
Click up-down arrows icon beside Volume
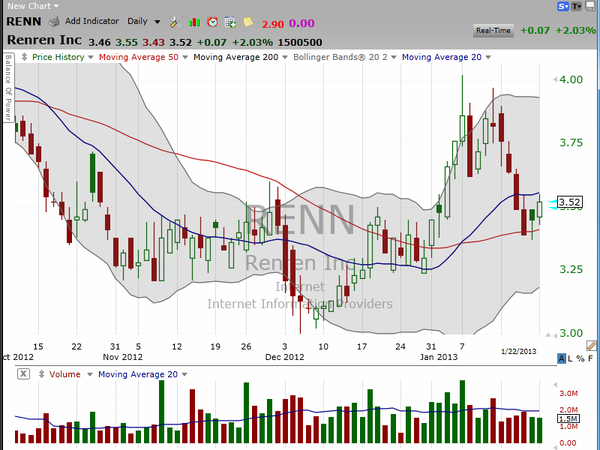point(41,374)
